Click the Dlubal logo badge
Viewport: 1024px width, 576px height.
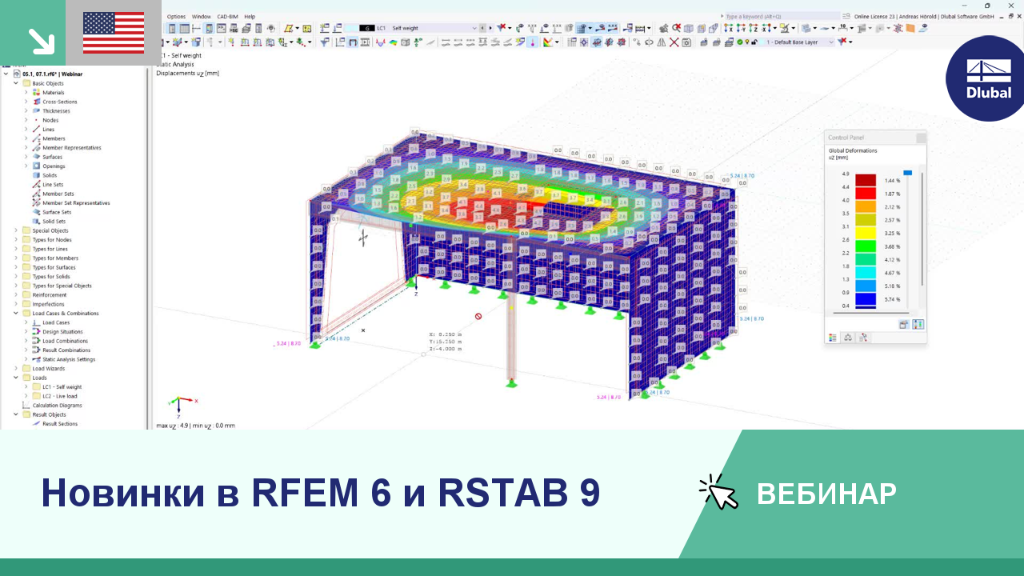[986, 78]
